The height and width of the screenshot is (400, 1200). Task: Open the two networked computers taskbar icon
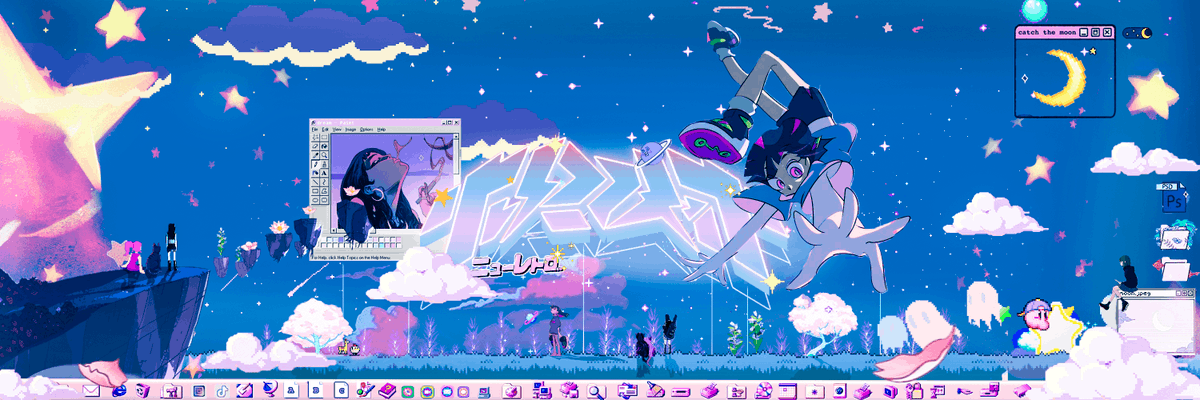[x=541, y=389]
